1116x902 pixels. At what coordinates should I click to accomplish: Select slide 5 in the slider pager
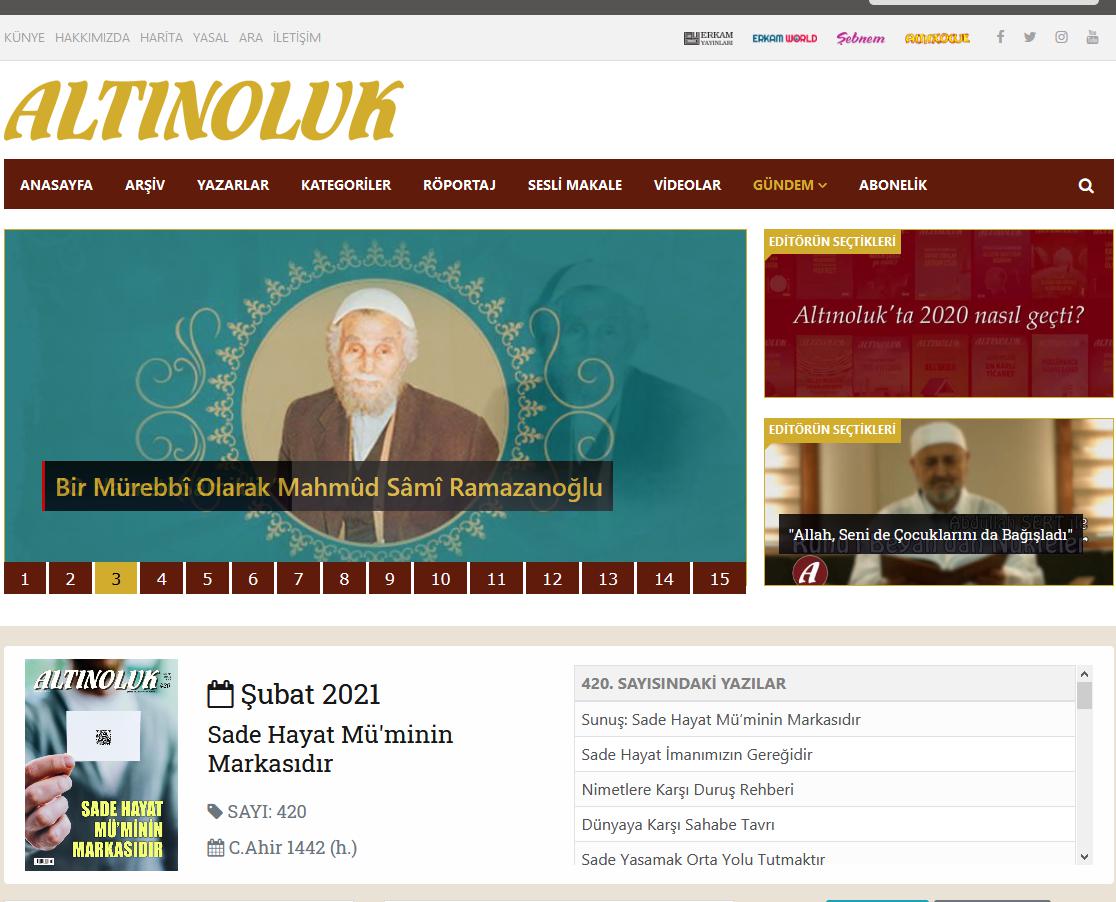point(207,579)
